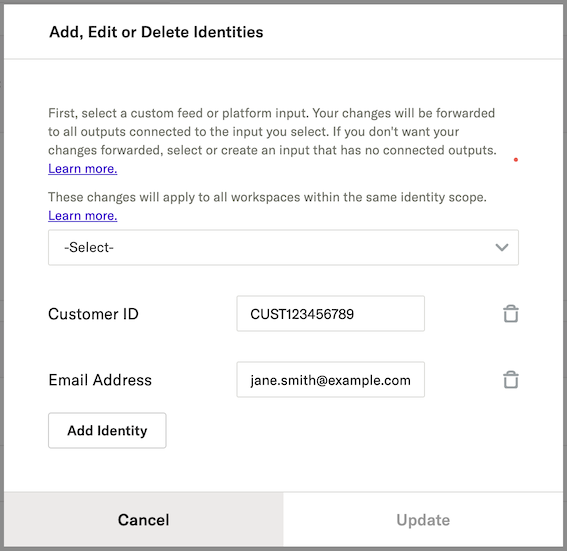The height and width of the screenshot is (551, 567).
Task: Select the Customer ID label
Action: tap(93, 314)
